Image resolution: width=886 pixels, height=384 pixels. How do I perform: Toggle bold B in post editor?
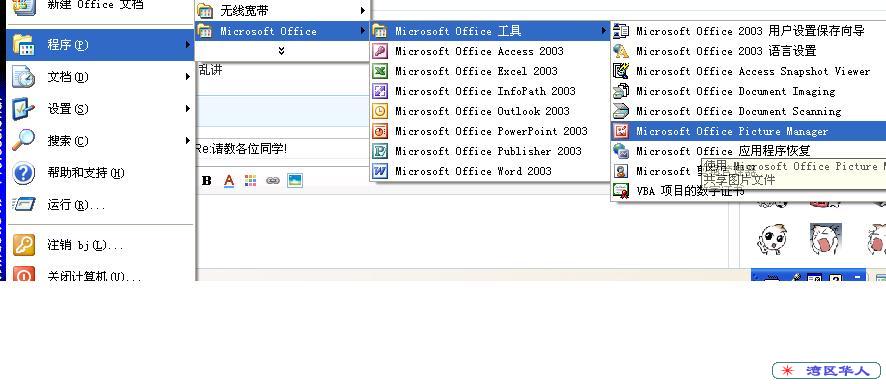pyautogui.click(x=207, y=181)
